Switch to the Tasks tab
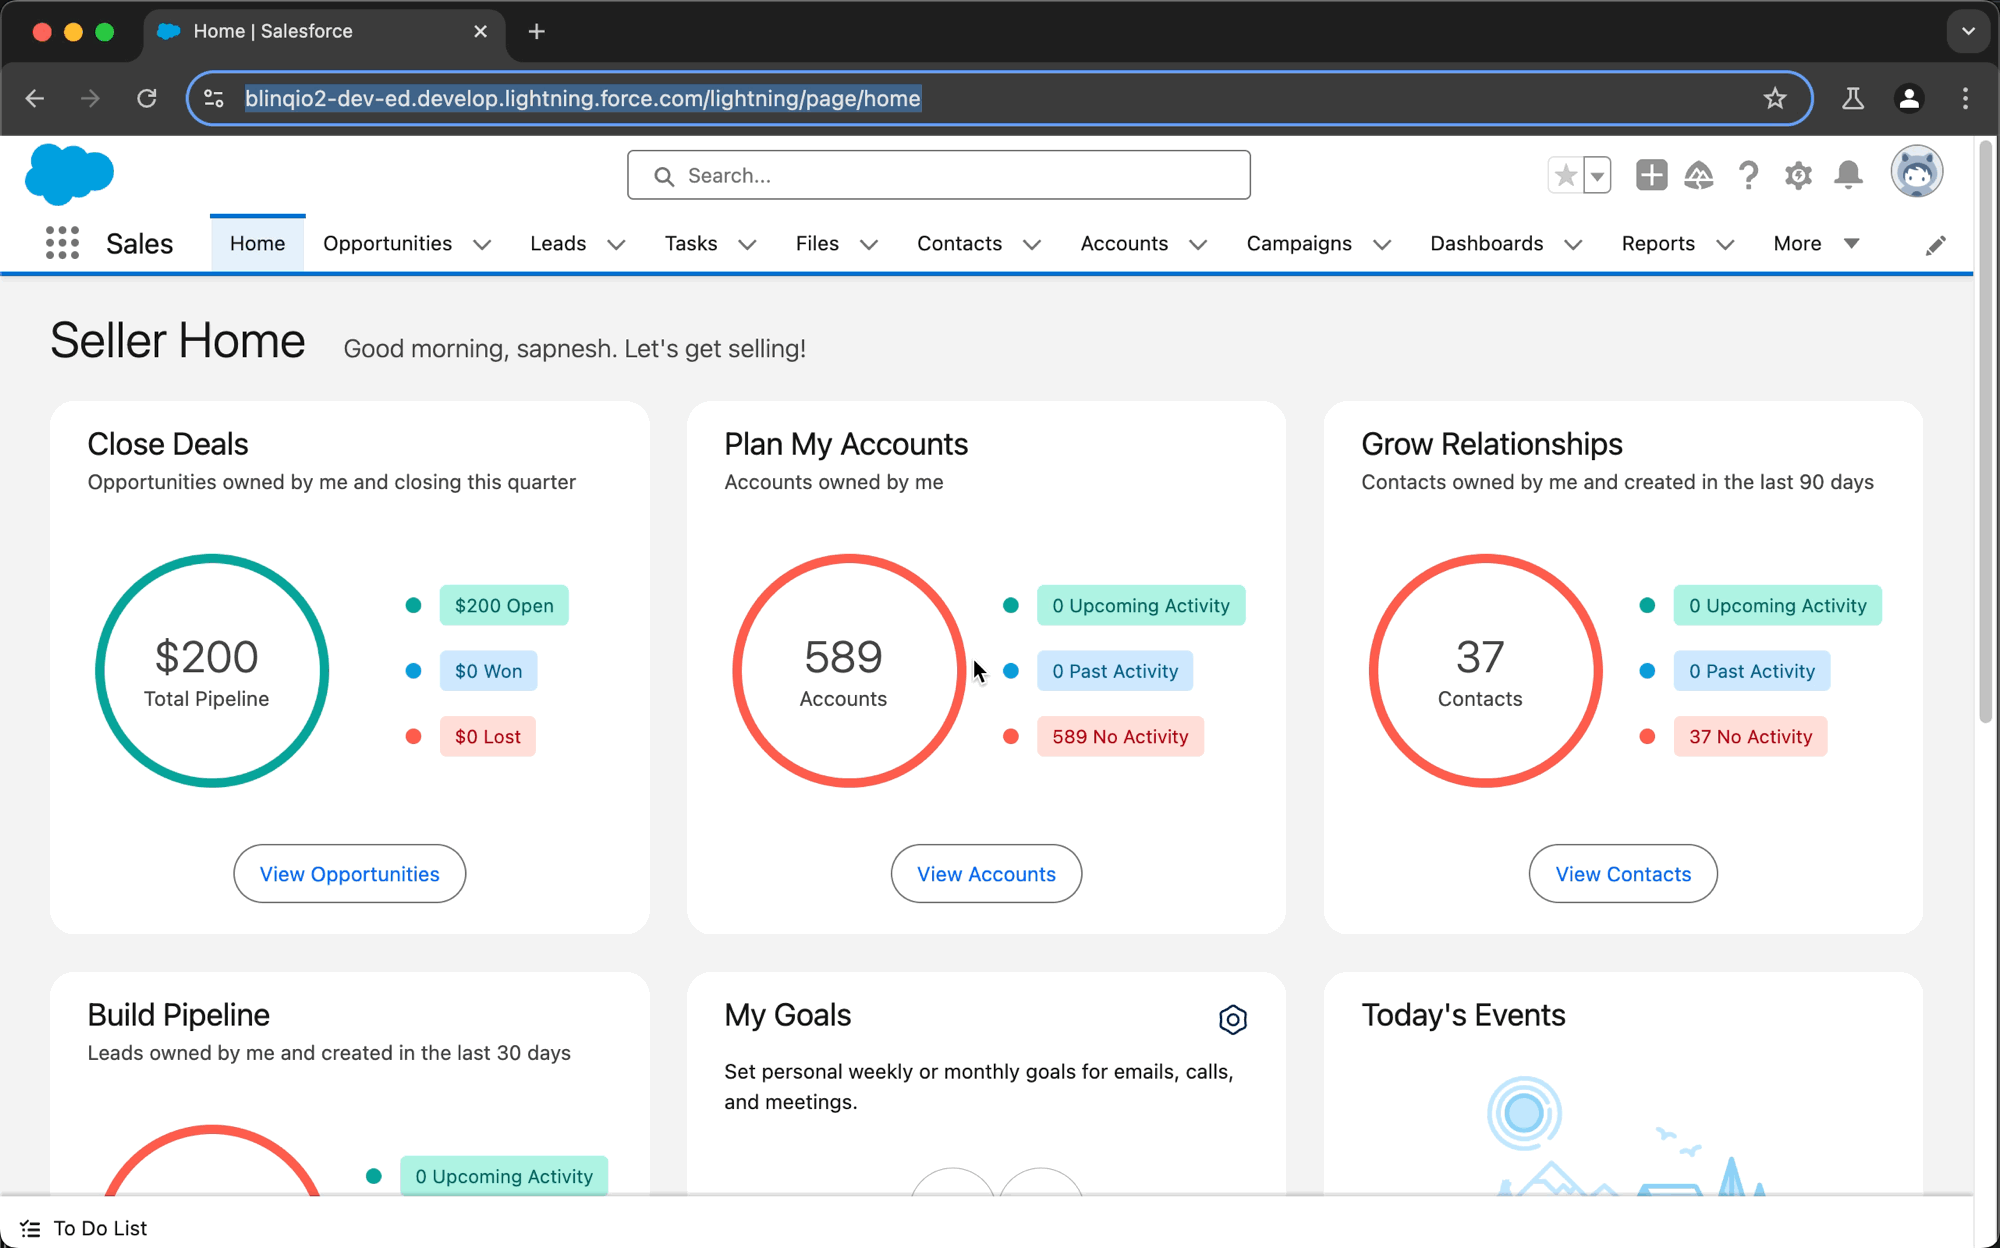 [x=691, y=244]
